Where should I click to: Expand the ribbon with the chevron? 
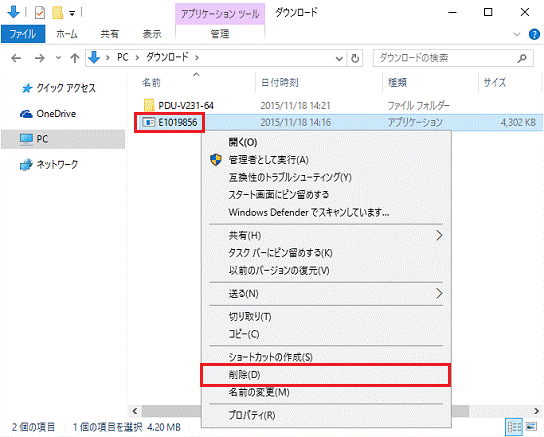click(x=517, y=34)
